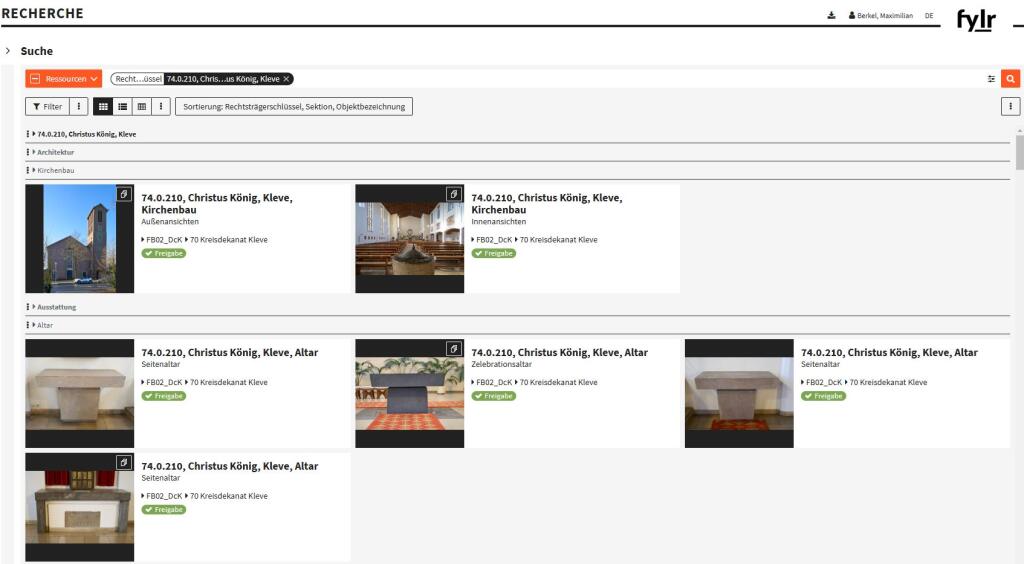Screen dimensions: 1024x564
Task: Open the Ressourcen dropdown
Action: (64, 79)
